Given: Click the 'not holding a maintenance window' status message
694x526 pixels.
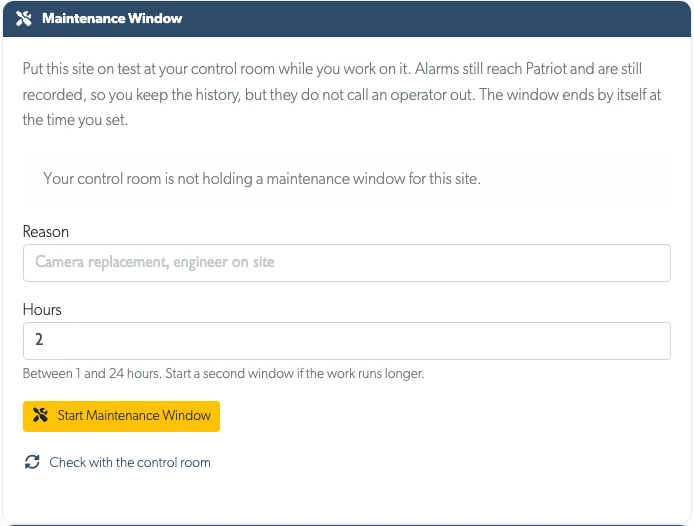Looking at the screenshot, I should [x=262, y=178].
